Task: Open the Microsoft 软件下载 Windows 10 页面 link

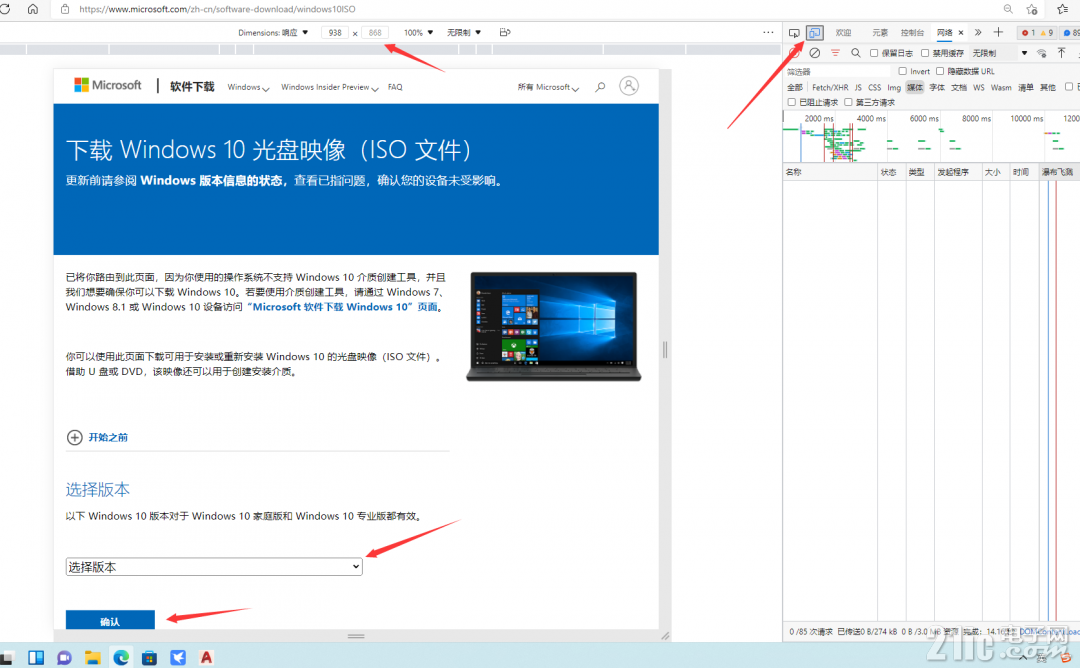Action: coord(342,307)
